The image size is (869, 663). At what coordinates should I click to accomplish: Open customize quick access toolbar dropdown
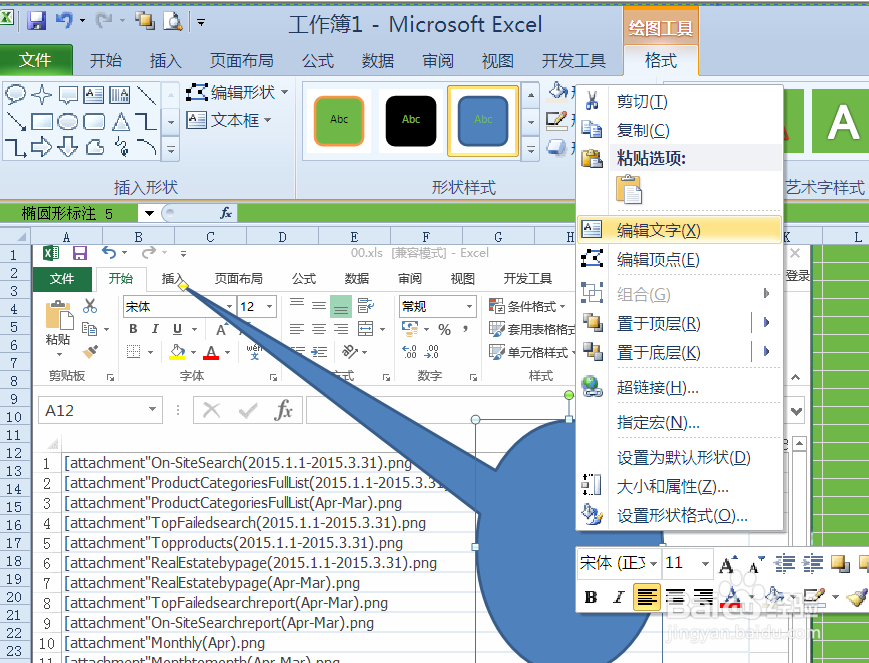201,22
